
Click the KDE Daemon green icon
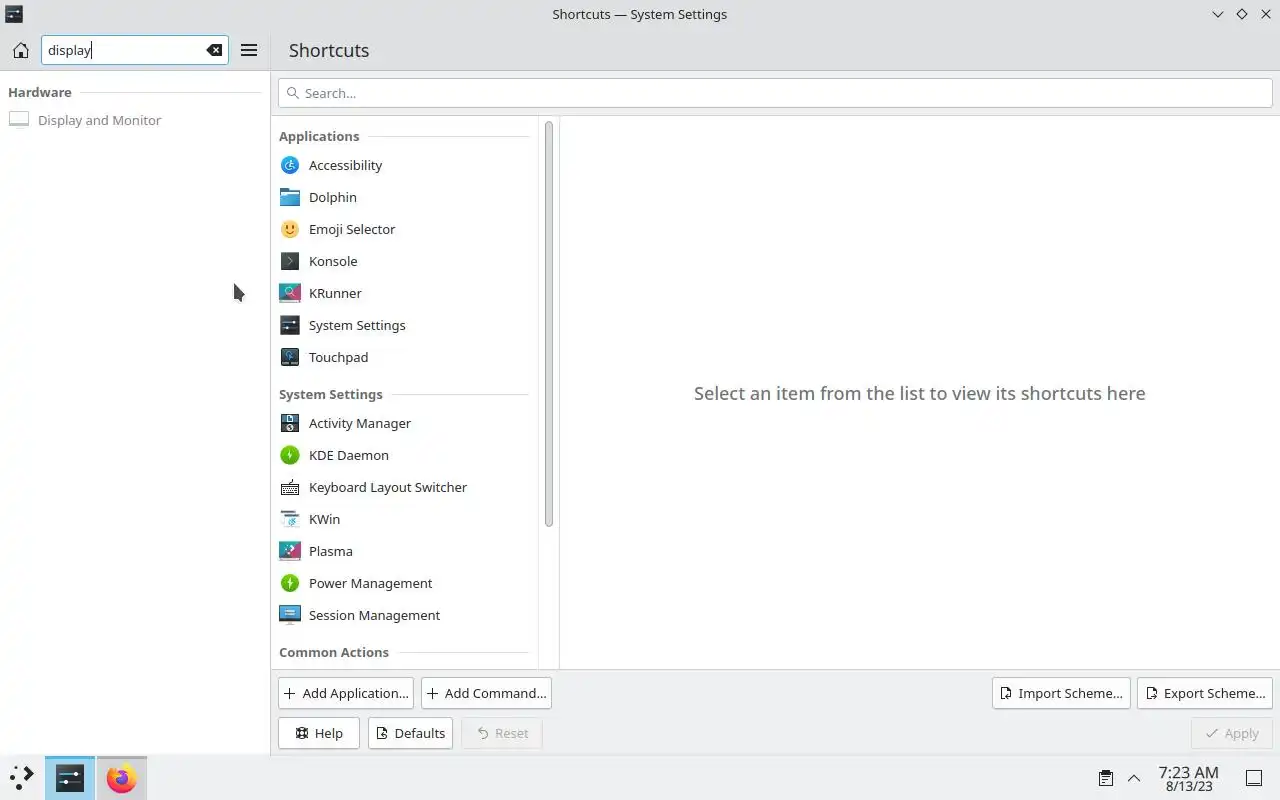(x=290, y=455)
